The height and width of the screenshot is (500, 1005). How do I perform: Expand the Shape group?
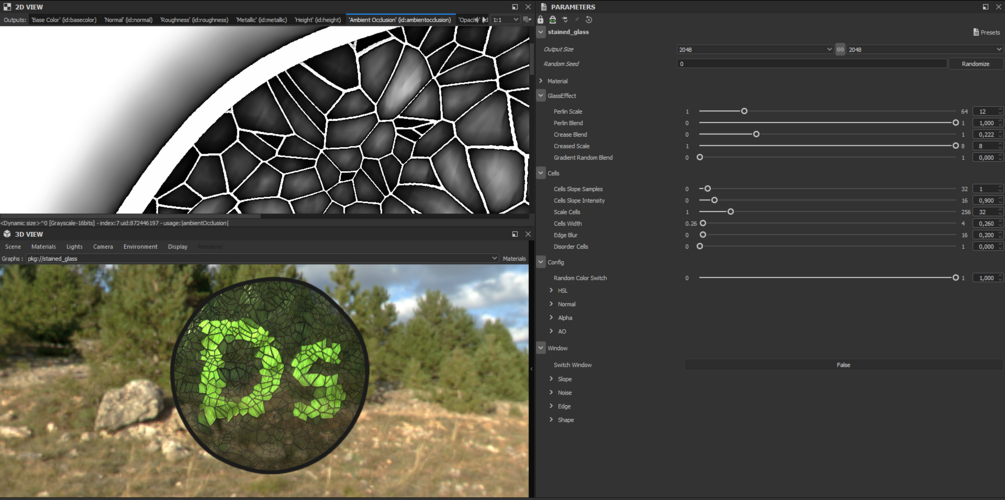pyautogui.click(x=551, y=420)
